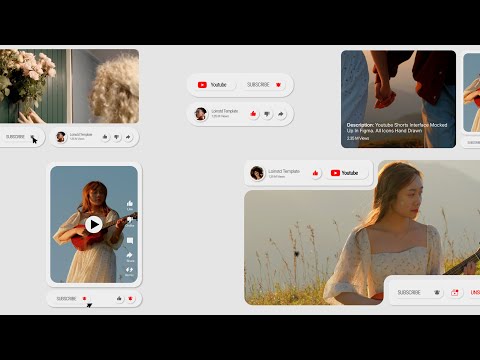480x360 pixels.
Task: Open the flowers video thumbnail
Action: click(69, 86)
